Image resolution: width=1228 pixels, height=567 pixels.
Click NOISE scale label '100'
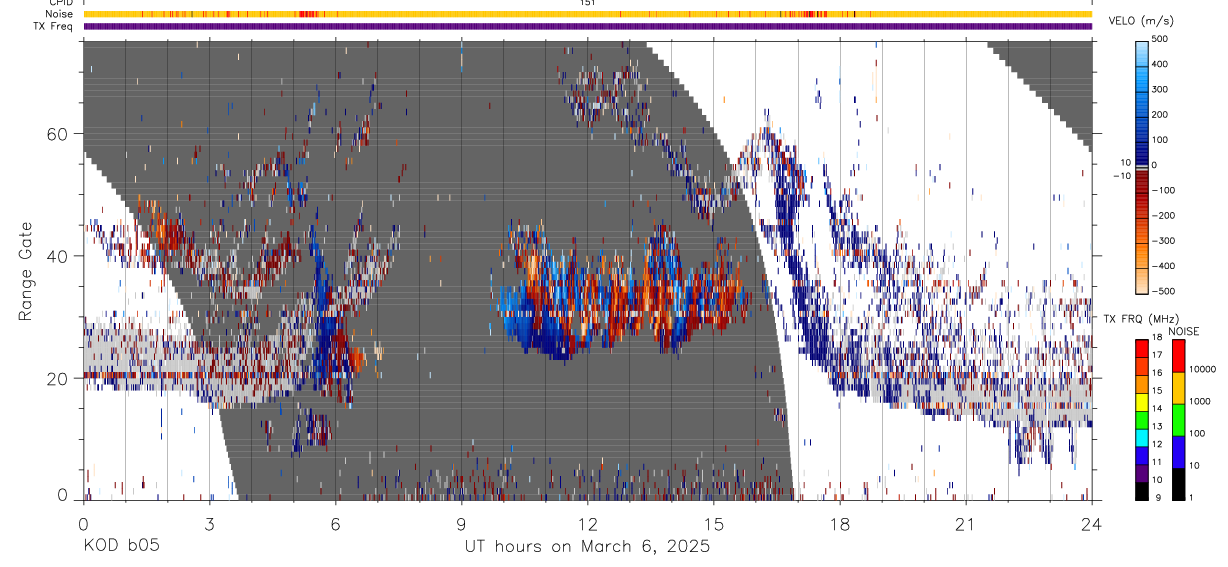[1196, 433]
